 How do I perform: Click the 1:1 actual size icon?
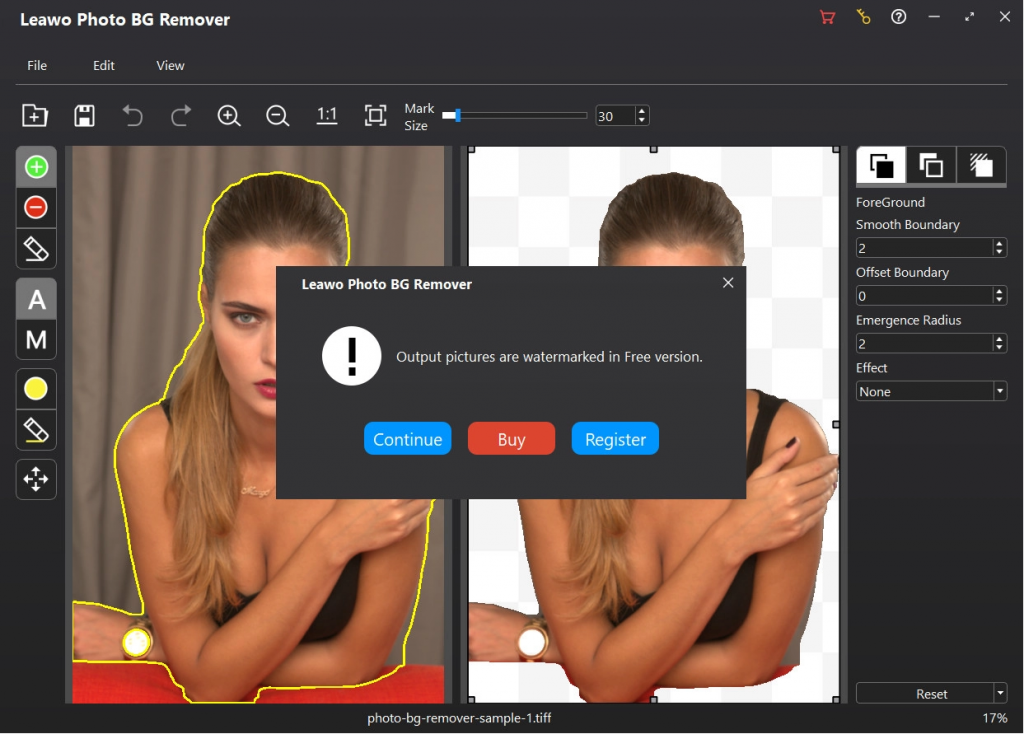326,115
